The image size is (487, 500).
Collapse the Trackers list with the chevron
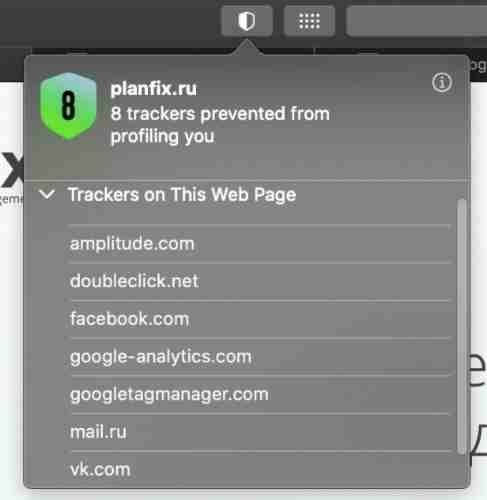[x=47, y=194]
